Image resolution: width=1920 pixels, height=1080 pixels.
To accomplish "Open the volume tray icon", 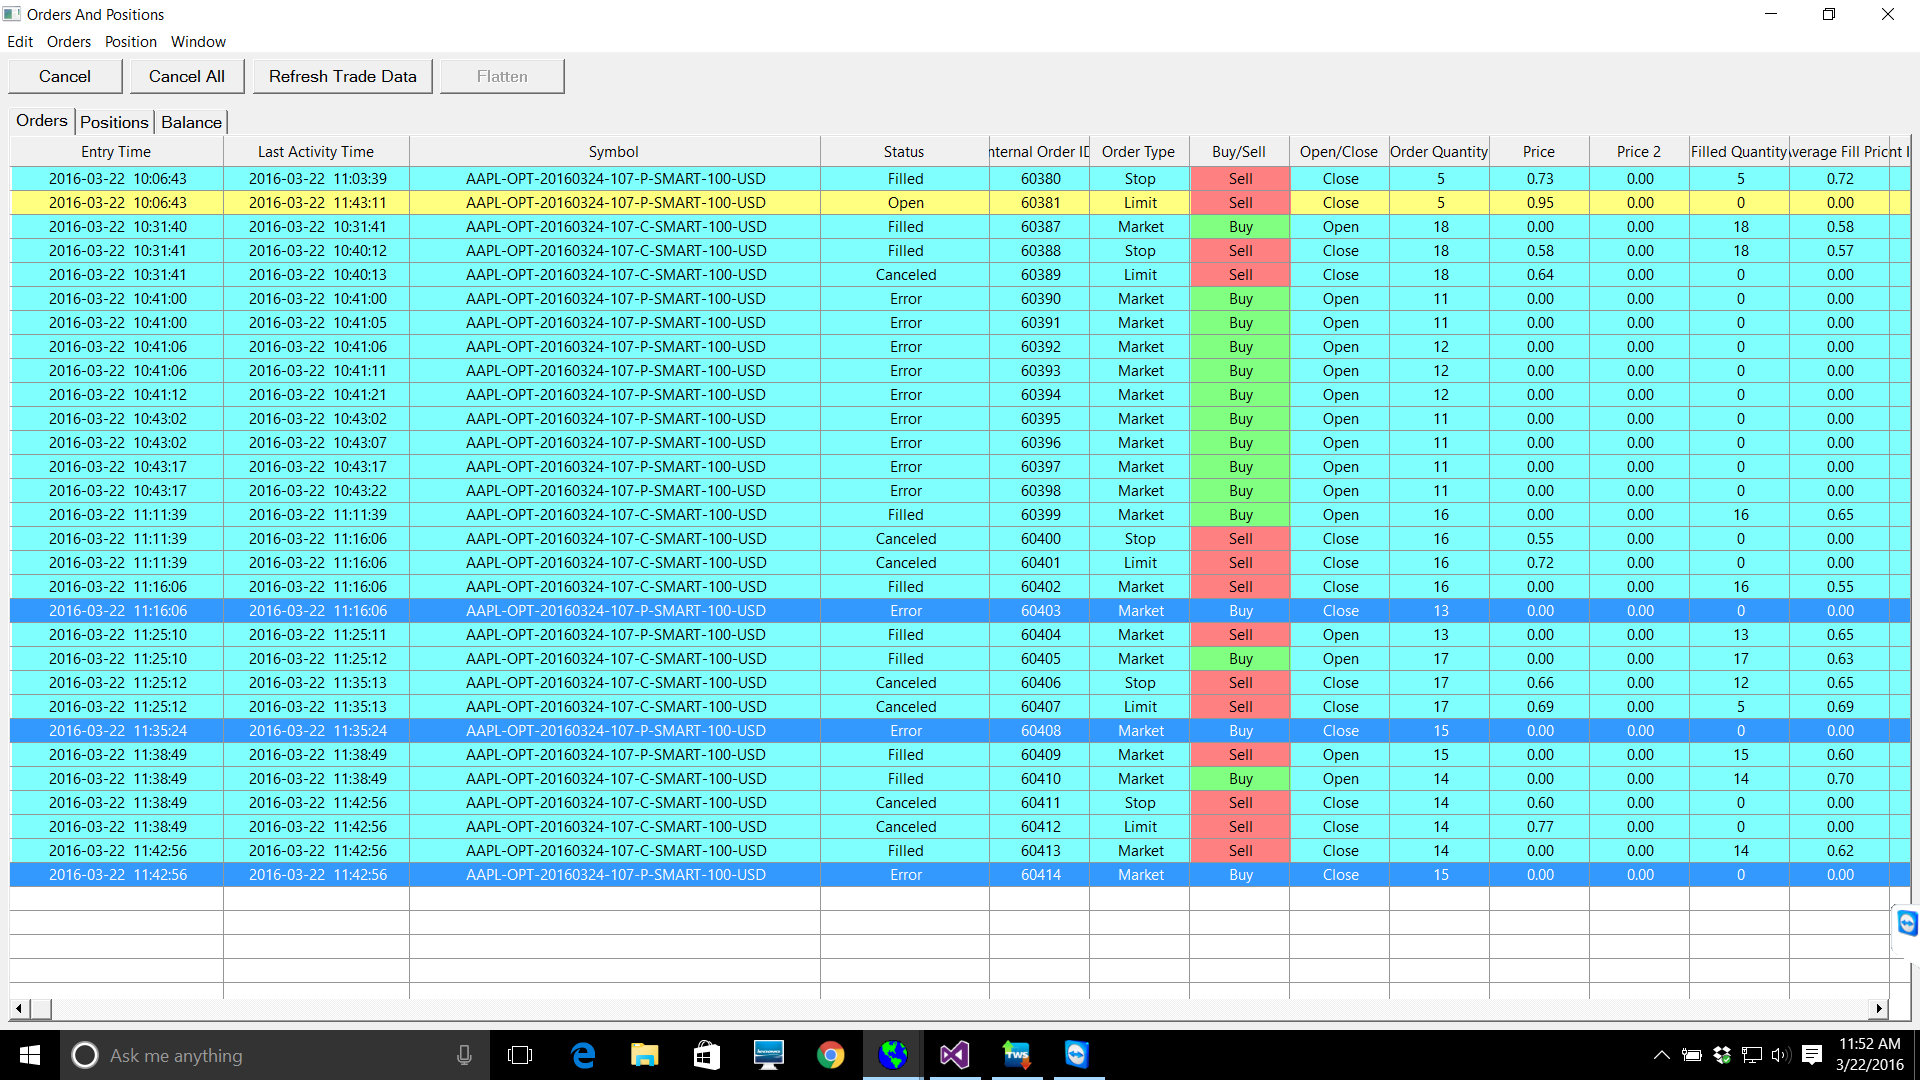I will click(x=1780, y=1055).
